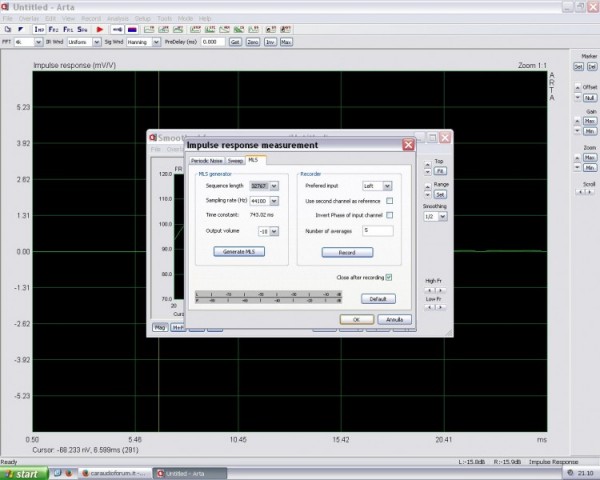Image resolution: width=600 pixels, height=480 pixels.
Task: Click Low Fr left arrow in Smoothed window
Action: click(430, 307)
